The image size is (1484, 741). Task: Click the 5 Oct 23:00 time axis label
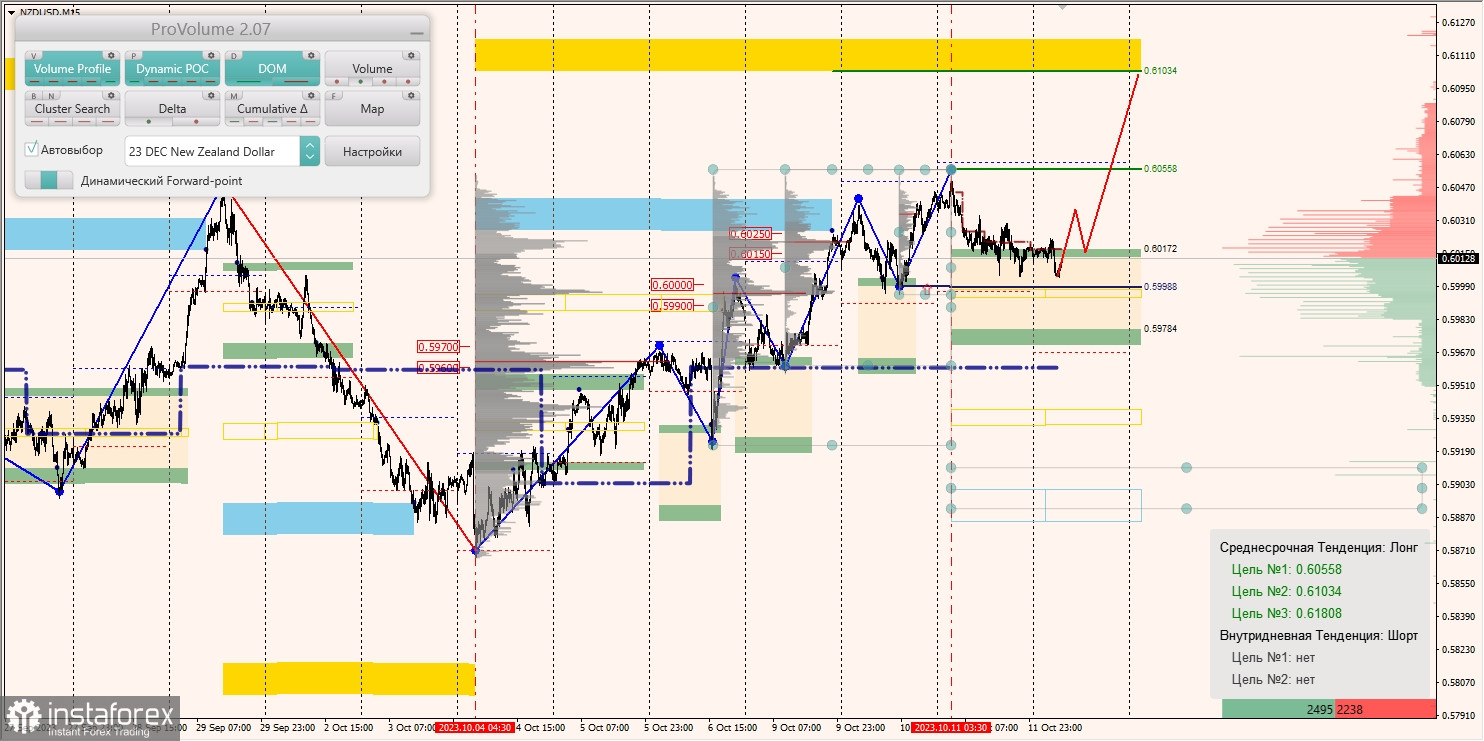[x=669, y=728]
